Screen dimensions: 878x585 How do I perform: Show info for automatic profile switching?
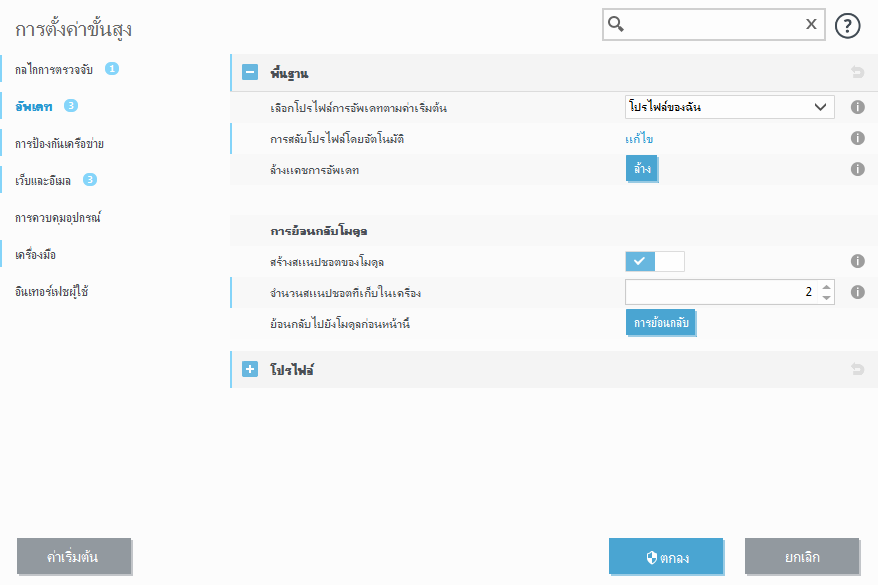[857, 138]
